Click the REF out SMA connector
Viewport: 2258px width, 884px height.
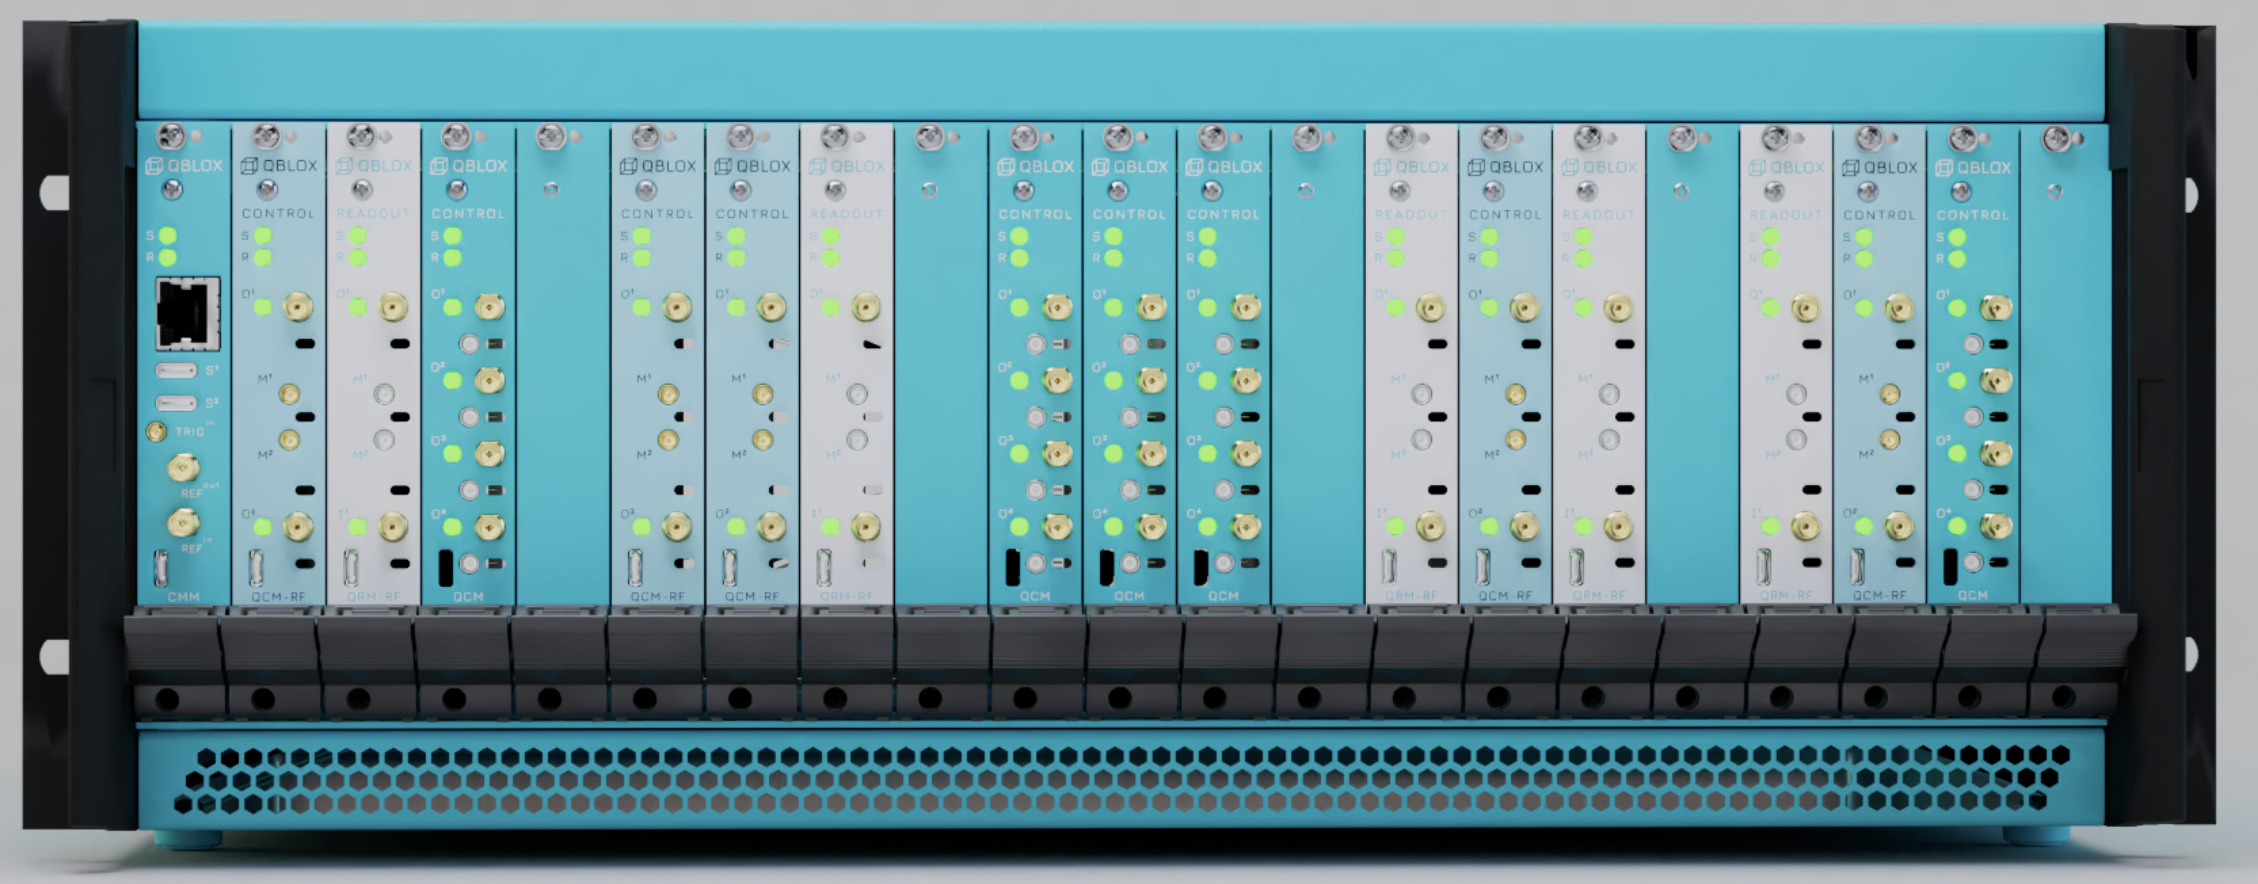(182, 467)
